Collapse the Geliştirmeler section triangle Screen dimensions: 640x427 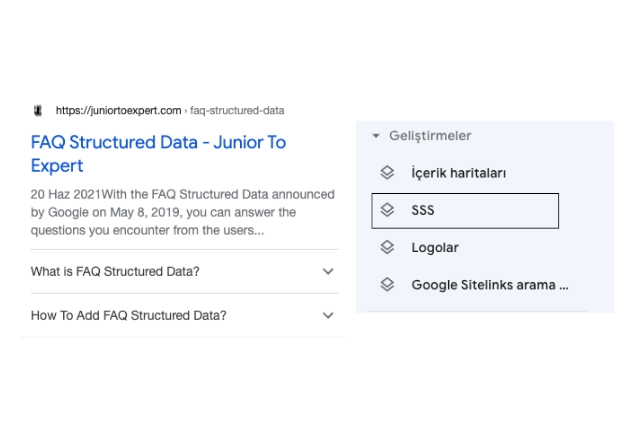click(x=376, y=136)
